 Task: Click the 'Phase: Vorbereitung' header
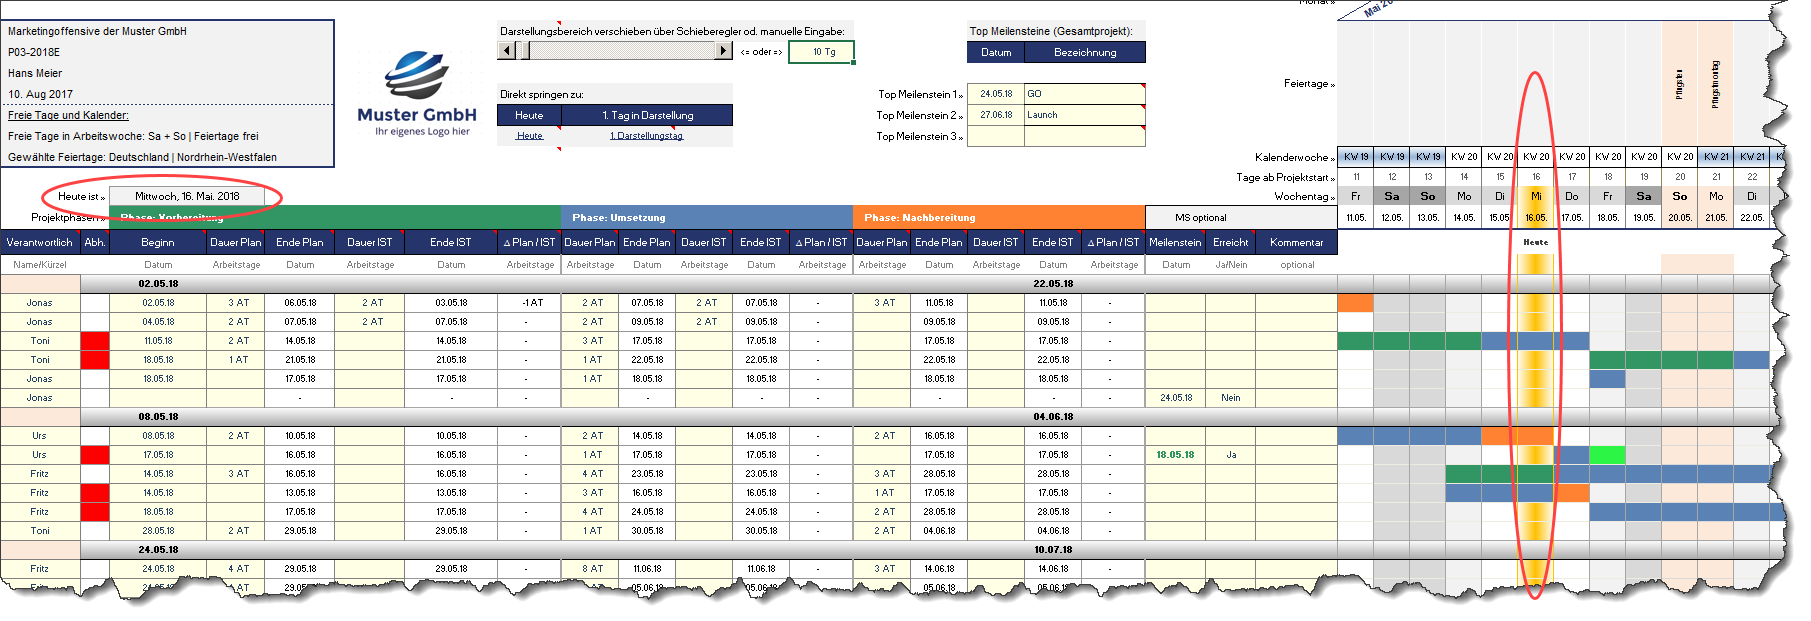[x=335, y=217]
